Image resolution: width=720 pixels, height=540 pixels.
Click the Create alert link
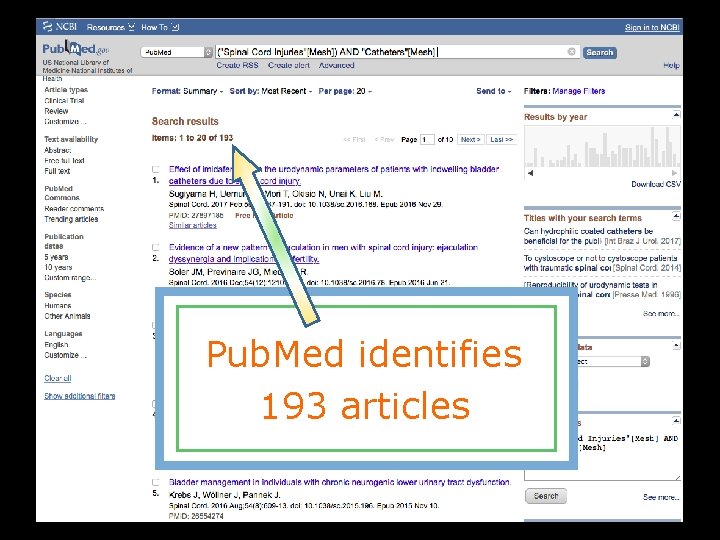(x=289, y=65)
